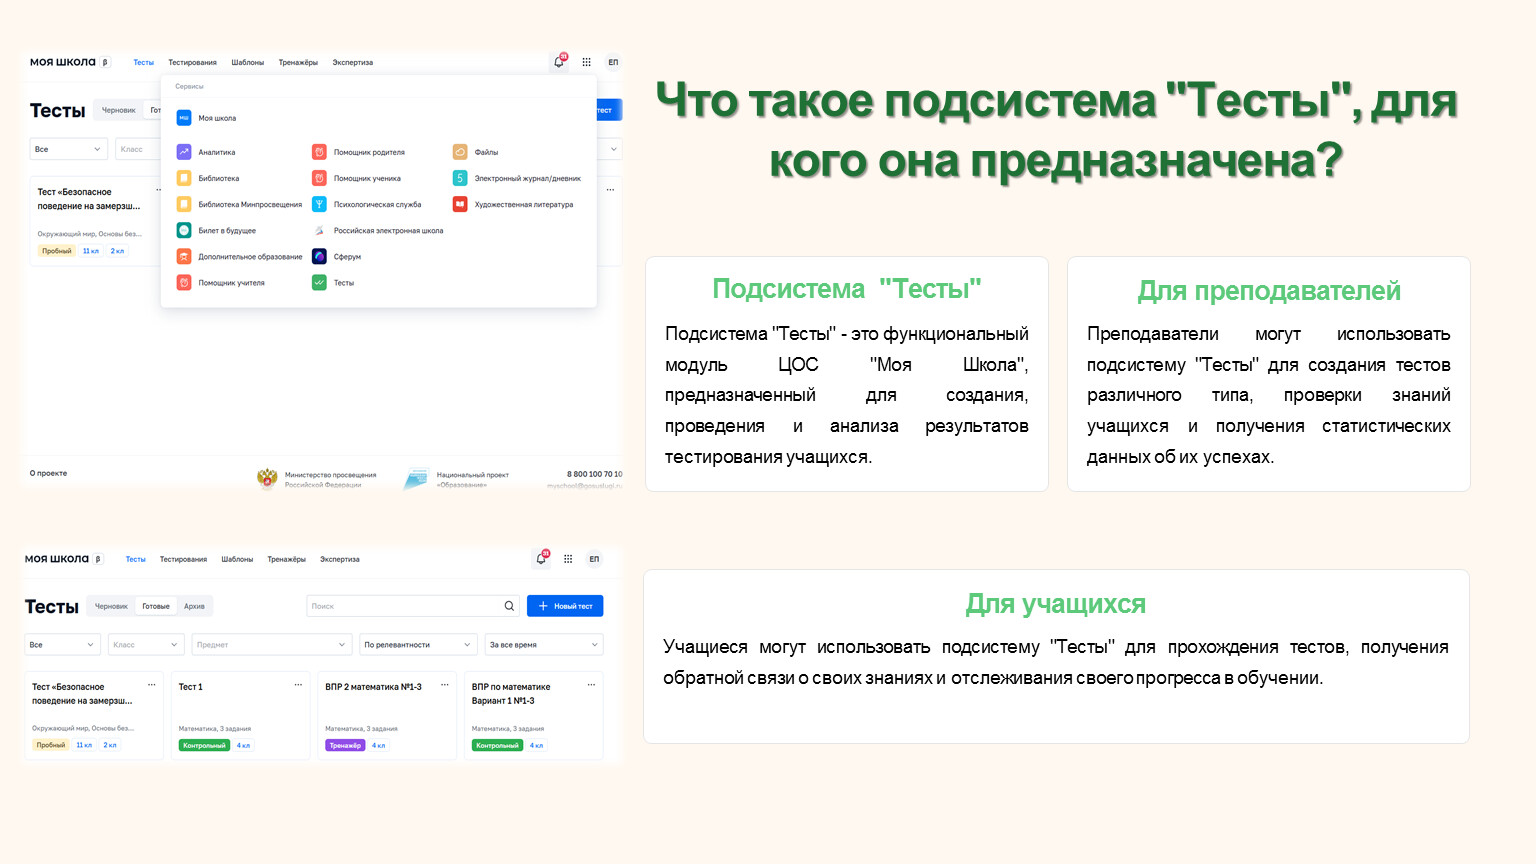
Task: Click the Новый тест button
Action: (x=565, y=606)
